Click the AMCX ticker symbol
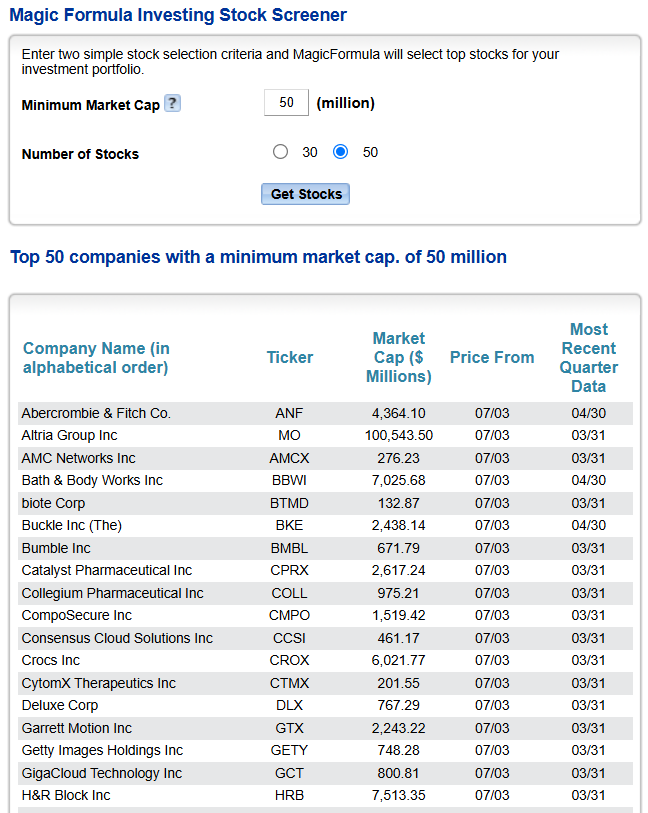 (289, 458)
